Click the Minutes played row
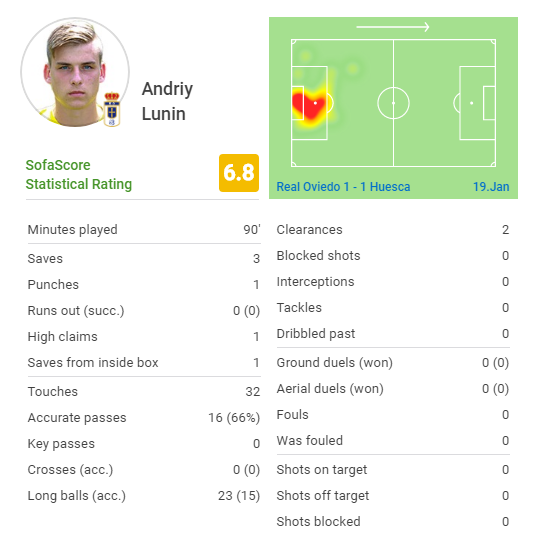Viewport: 536px width, 537px height. 144,229
